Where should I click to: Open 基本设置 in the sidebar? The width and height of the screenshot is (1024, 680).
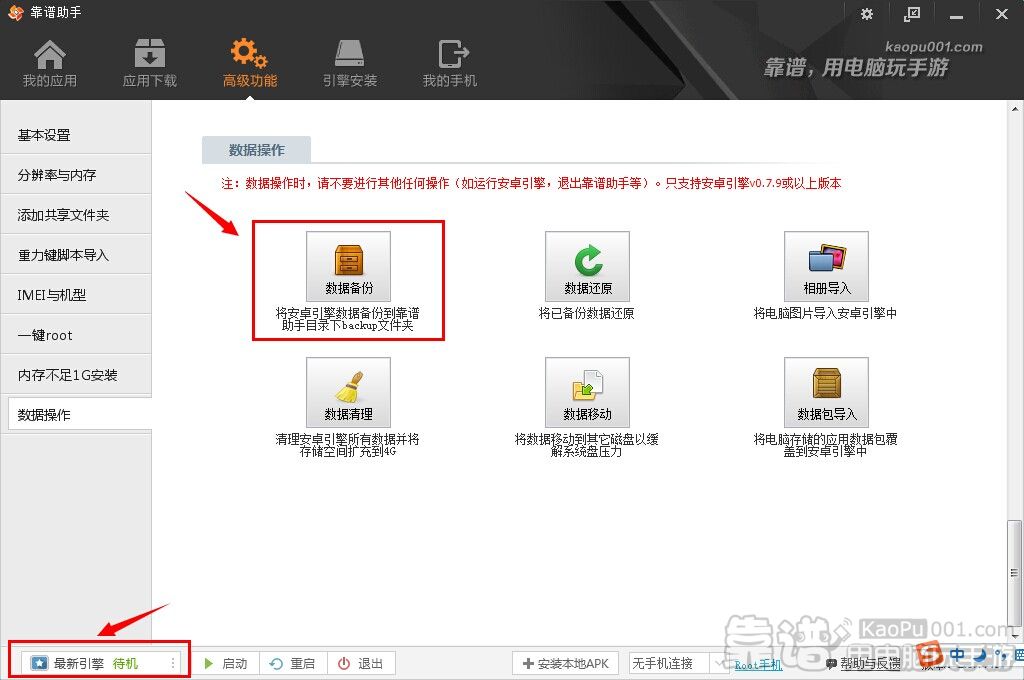pyautogui.click(x=76, y=135)
